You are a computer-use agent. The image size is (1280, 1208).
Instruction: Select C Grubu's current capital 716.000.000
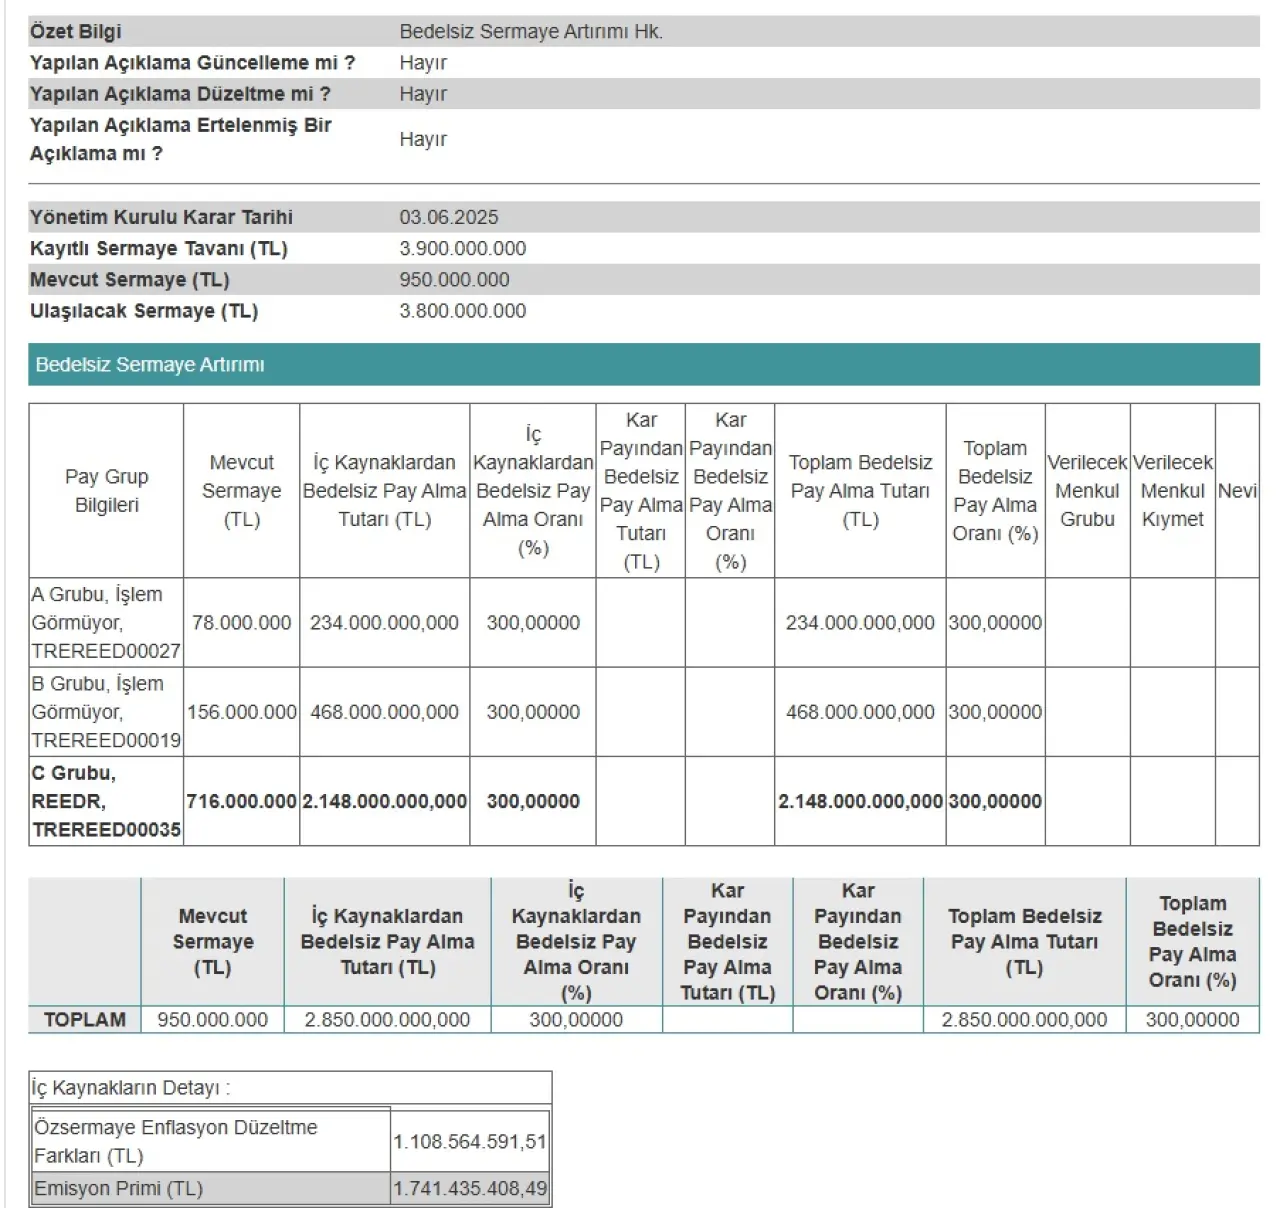(x=241, y=801)
